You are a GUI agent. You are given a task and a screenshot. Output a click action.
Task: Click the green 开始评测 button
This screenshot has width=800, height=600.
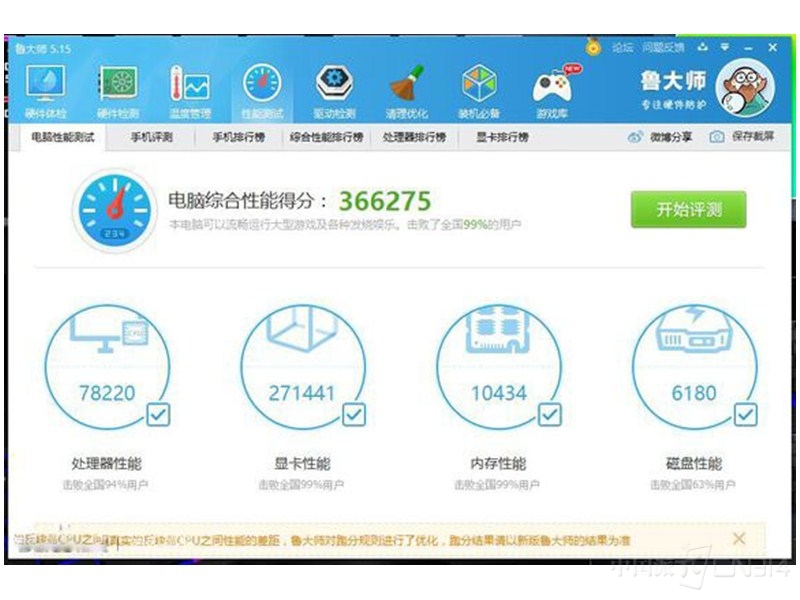click(688, 210)
